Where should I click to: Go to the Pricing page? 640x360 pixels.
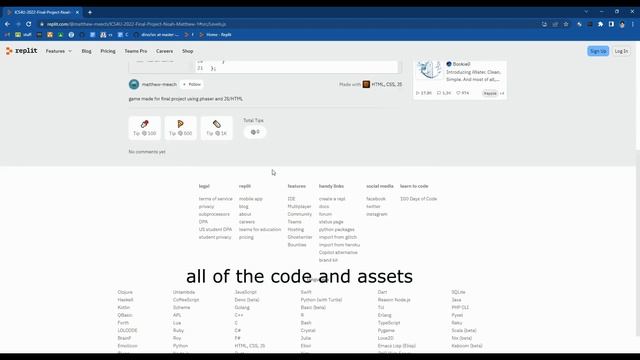[108, 51]
